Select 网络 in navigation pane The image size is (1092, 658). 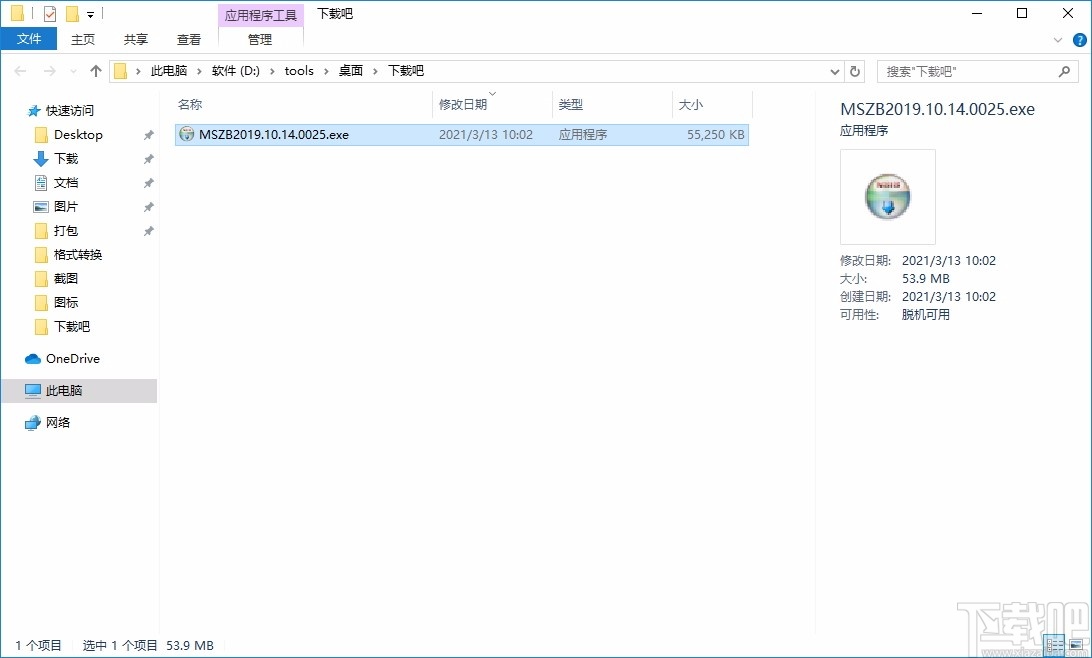tap(58, 423)
